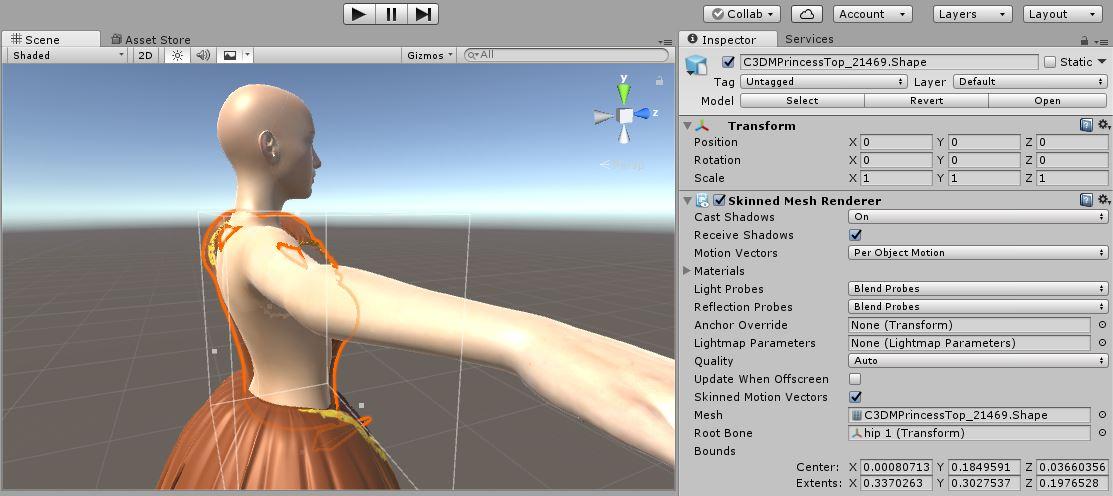
Task: Select the Services tab
Action: tap(809, 39)
